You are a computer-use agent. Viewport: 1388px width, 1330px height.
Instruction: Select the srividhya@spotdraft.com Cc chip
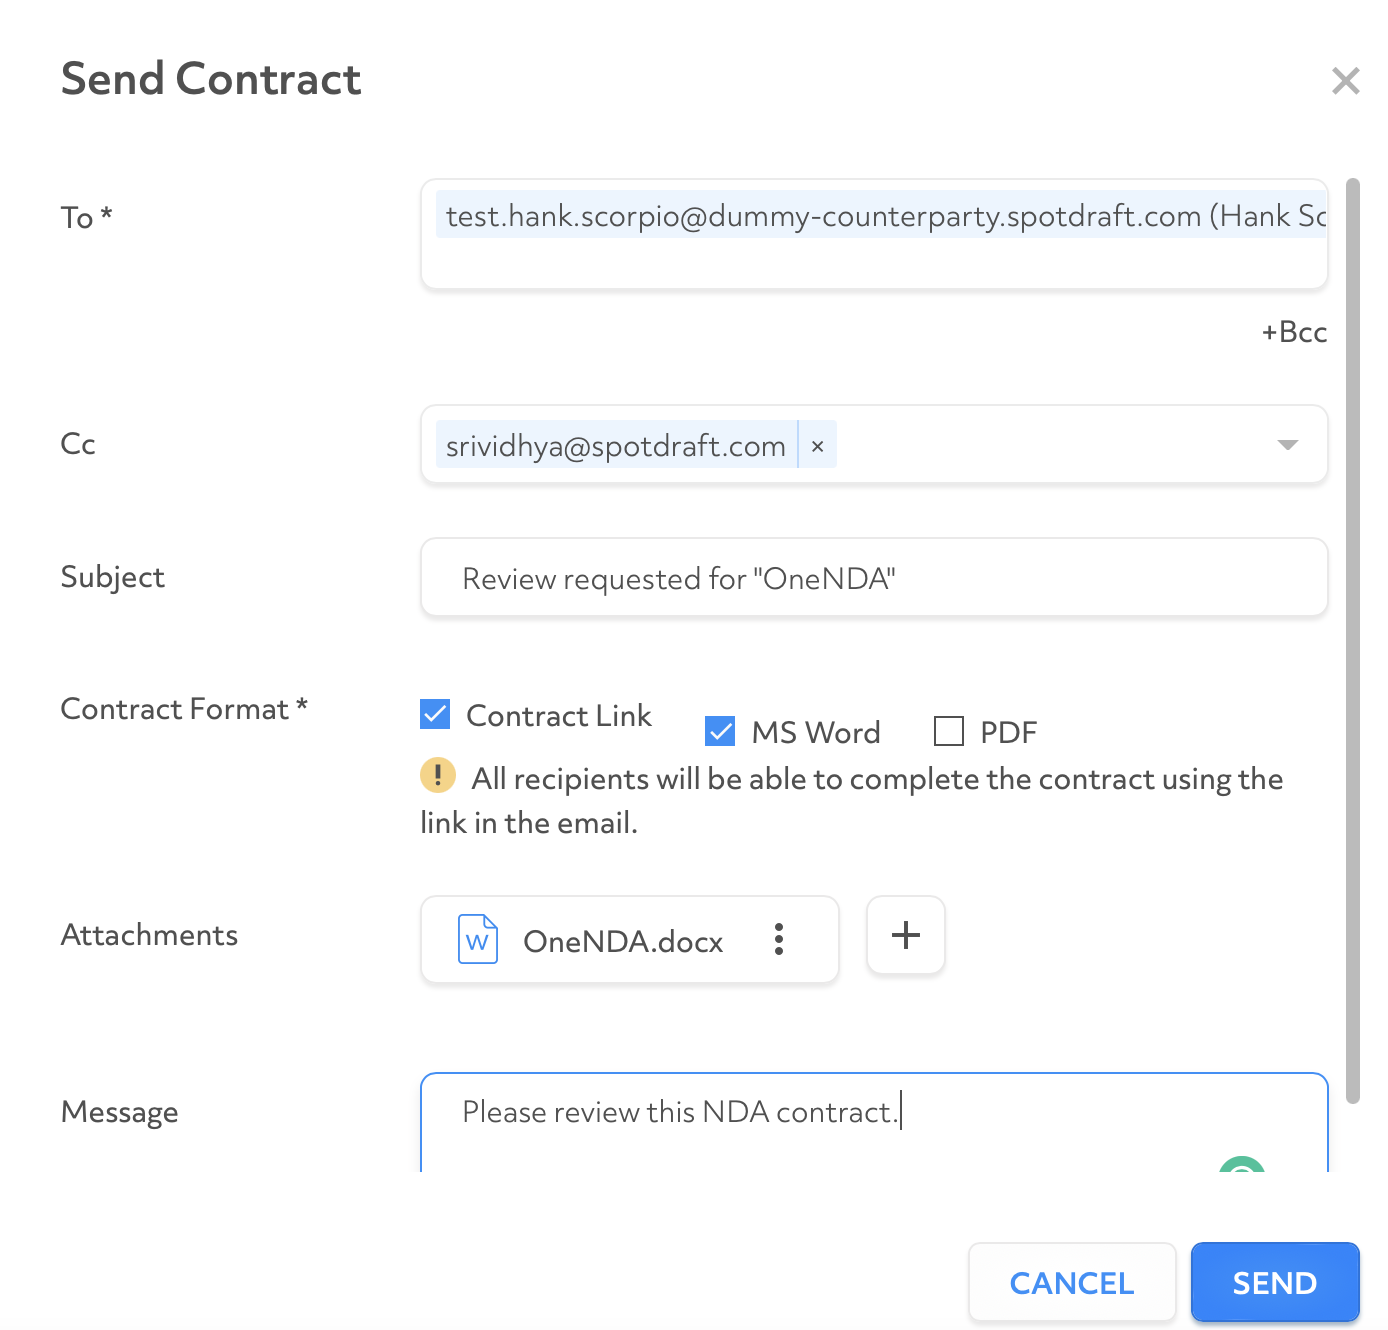[x=616, y=446]
